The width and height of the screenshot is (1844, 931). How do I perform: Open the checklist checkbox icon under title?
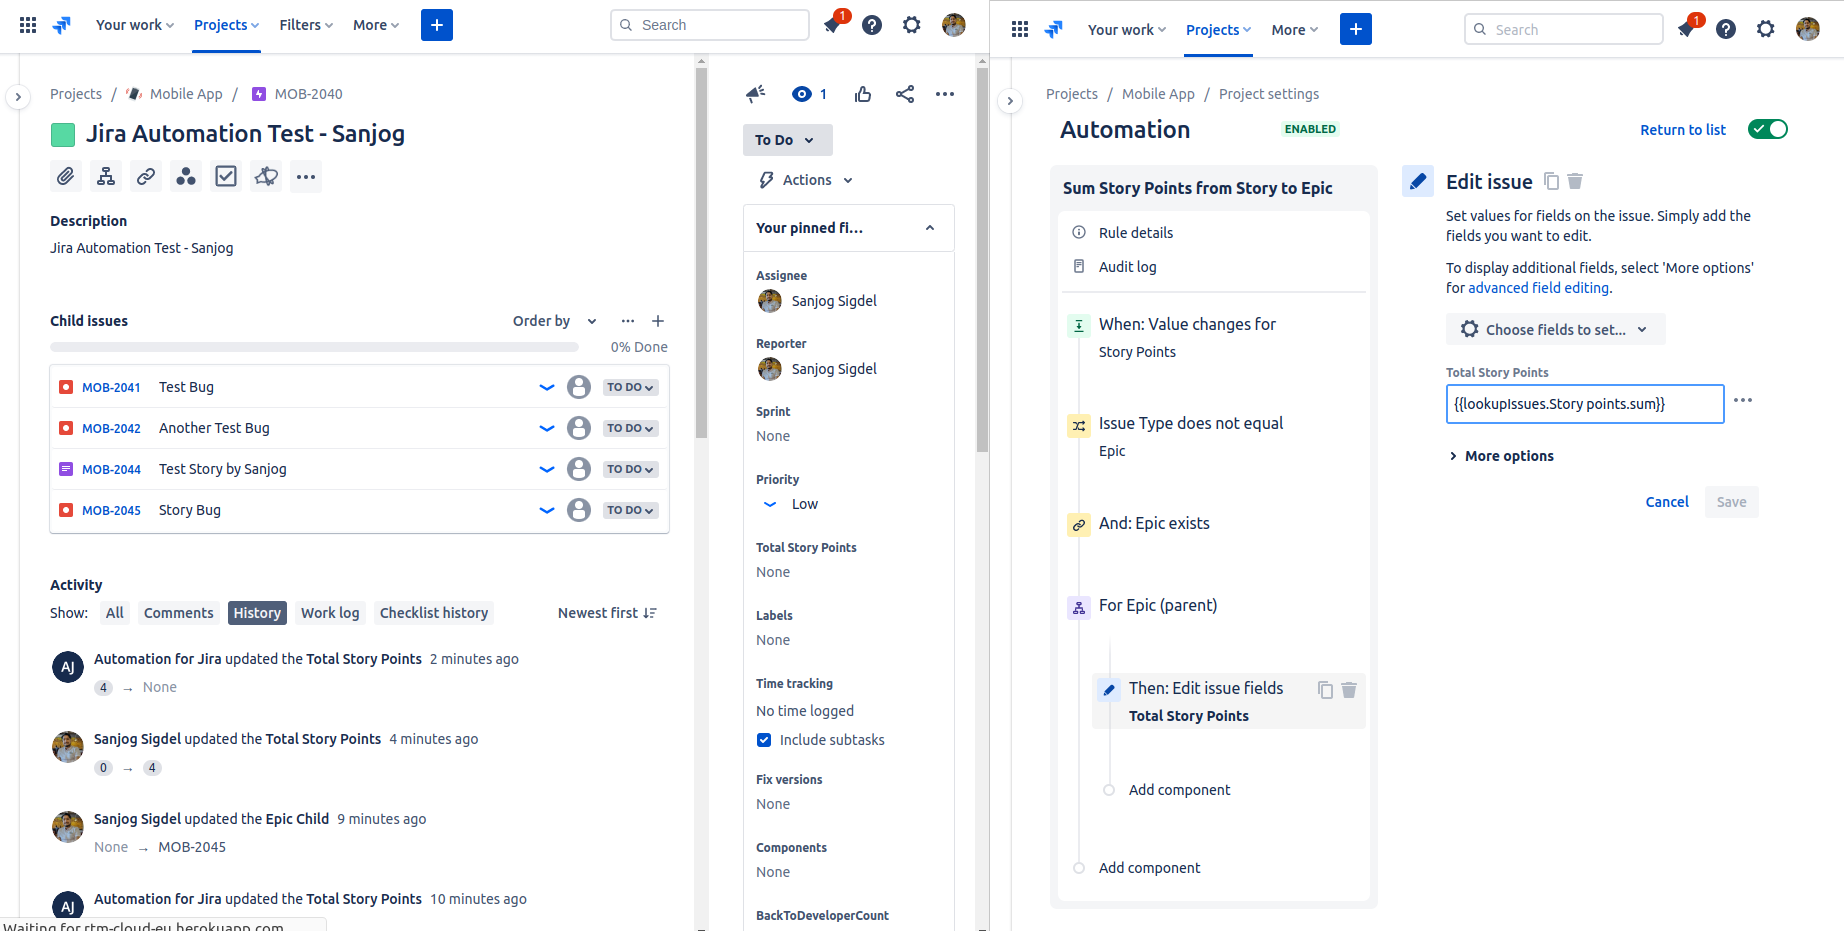click(x=226, y=177)
